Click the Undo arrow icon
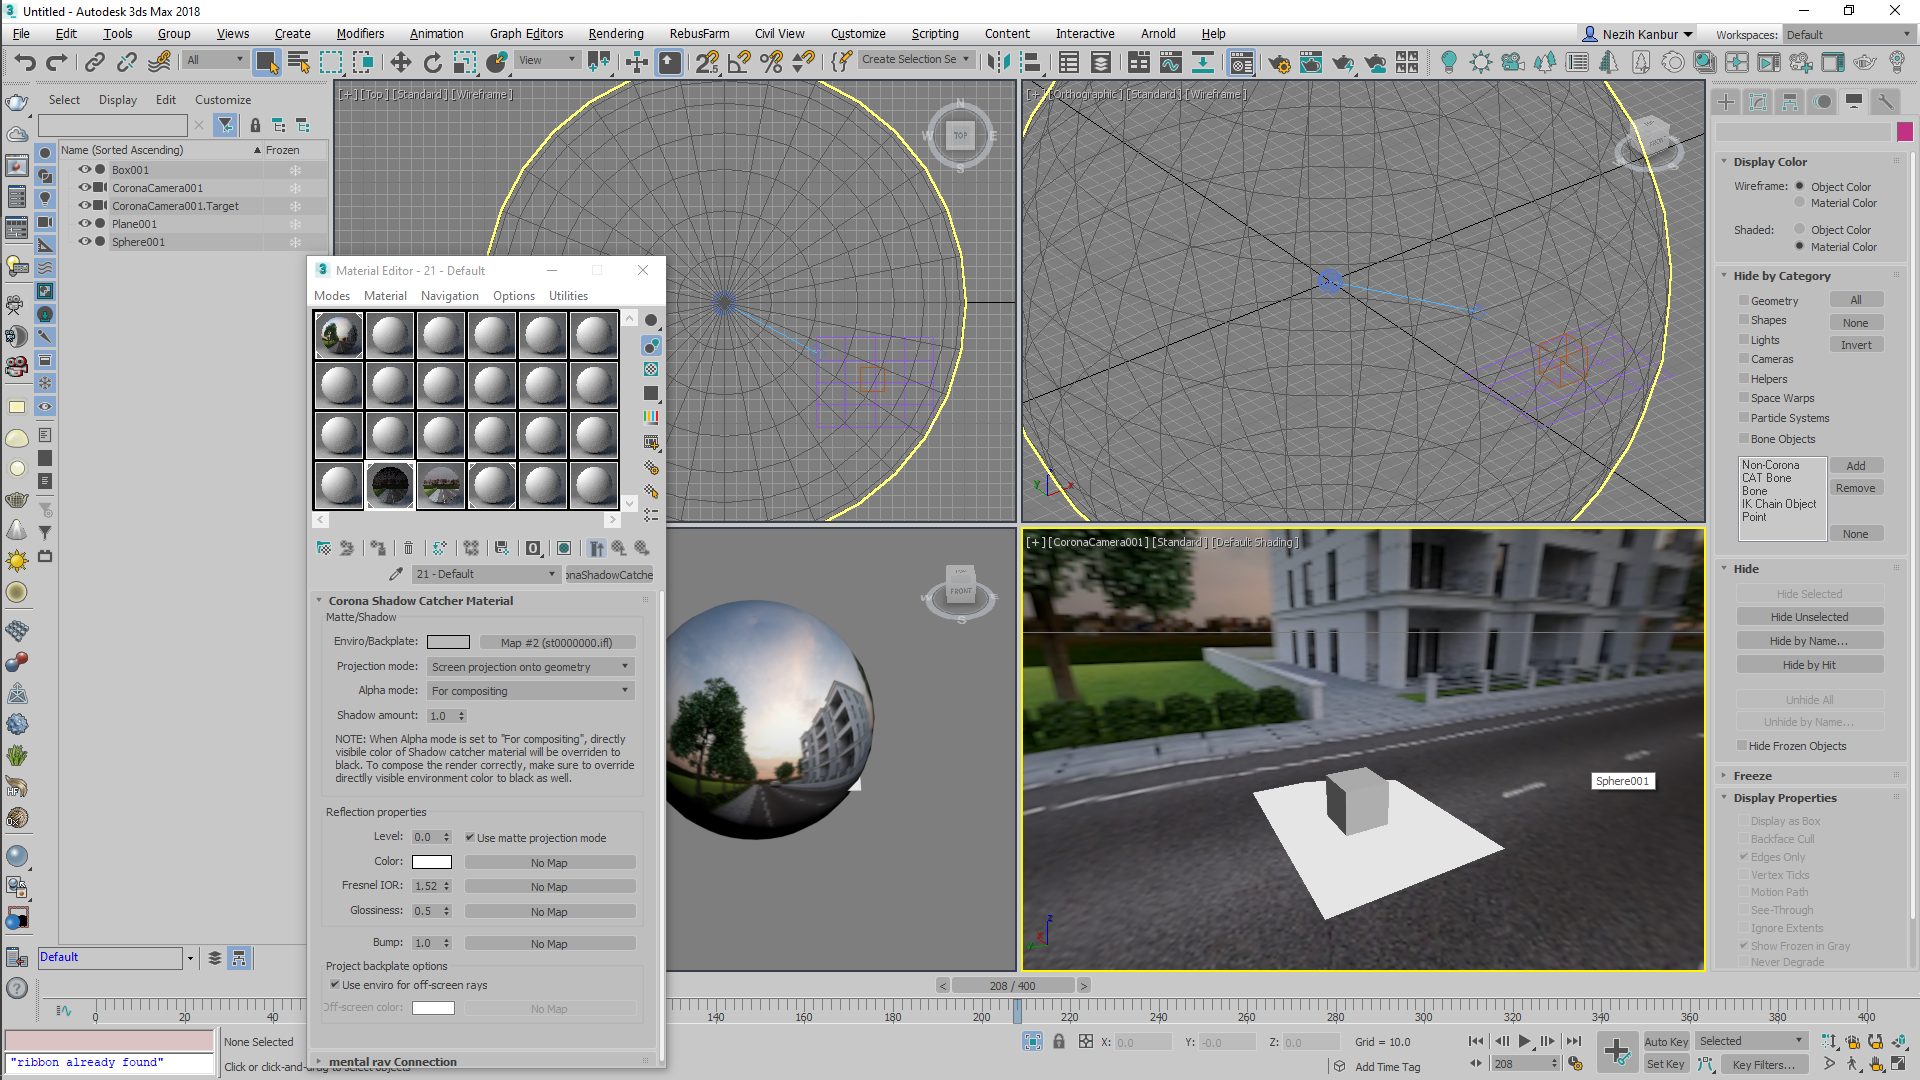The height and width of the screenshot is (1080, 1920). pyautogui.click(x=25, y=63)
